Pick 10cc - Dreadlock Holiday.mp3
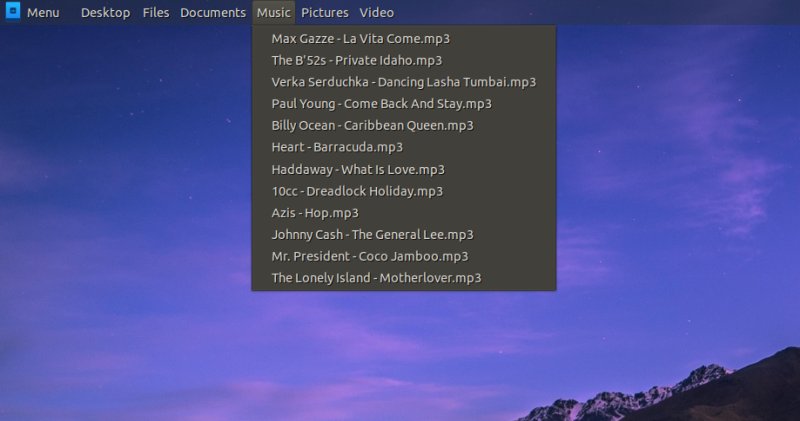Image resolution: width=800 pixels, height=421 pixels. click(357, 191)
